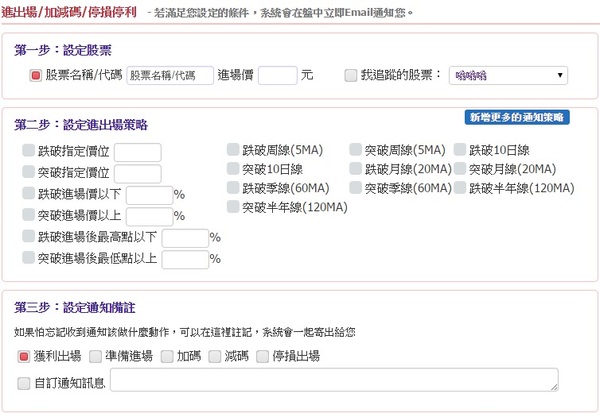Click the custom notification message textarea
600x413 pixels.
[333, 380]
